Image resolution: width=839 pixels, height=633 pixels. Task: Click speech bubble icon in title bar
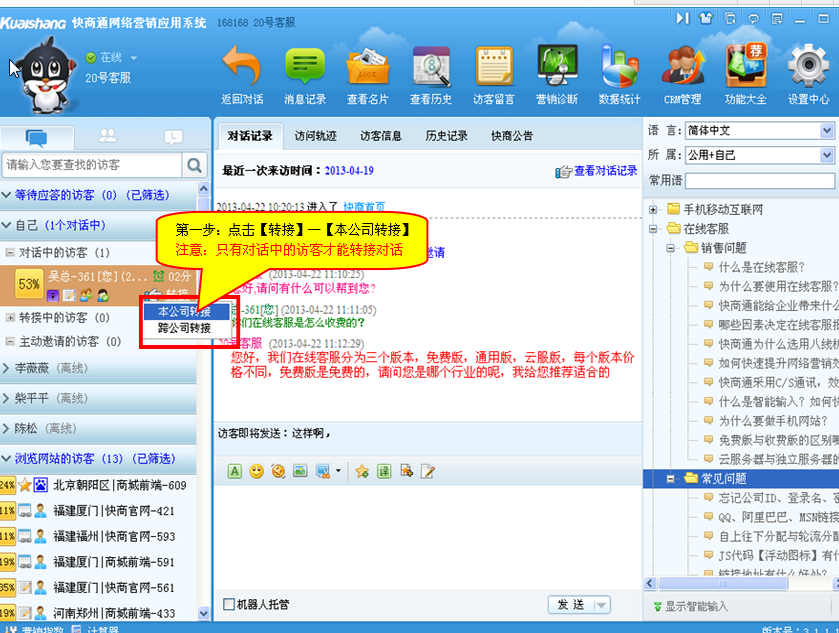(x=753, y=19)
